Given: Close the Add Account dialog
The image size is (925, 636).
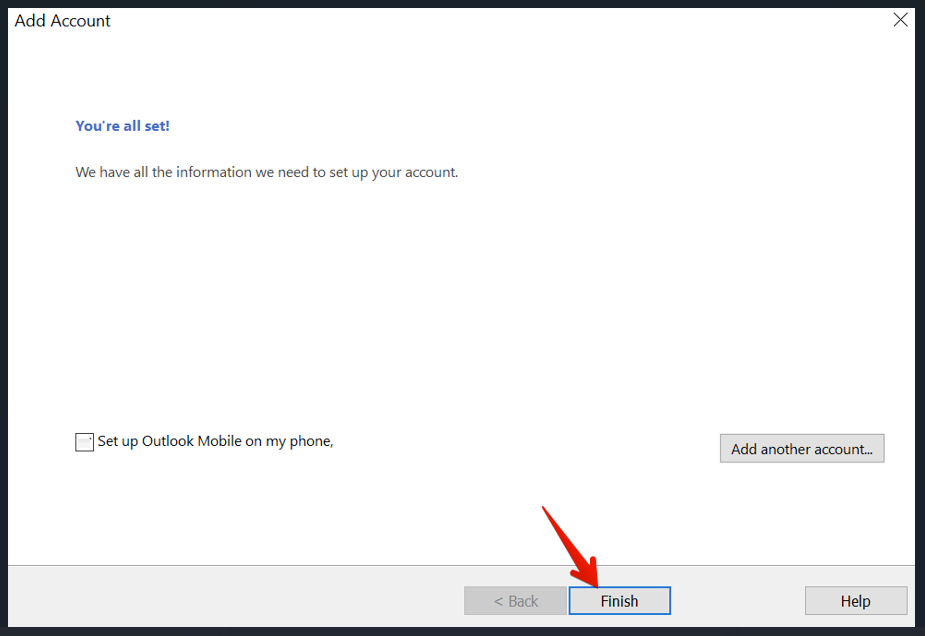Looking at the screenshot, I should [900, 19].
